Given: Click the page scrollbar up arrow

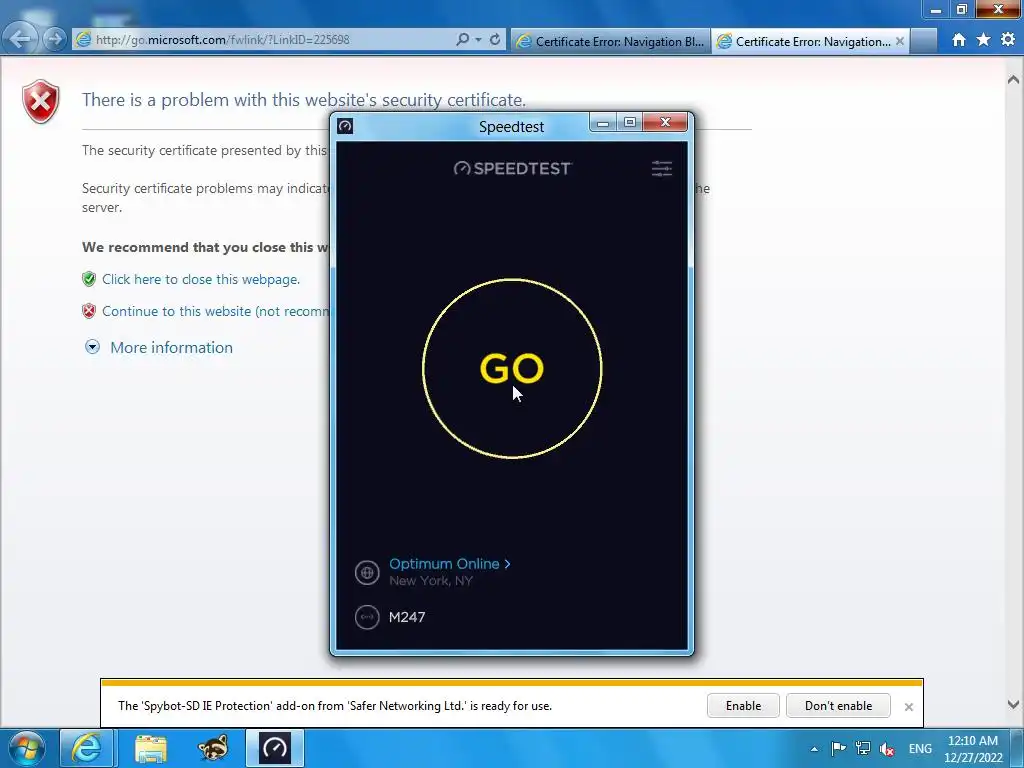Looking at the screenshot, I should tap(1014, 80).
